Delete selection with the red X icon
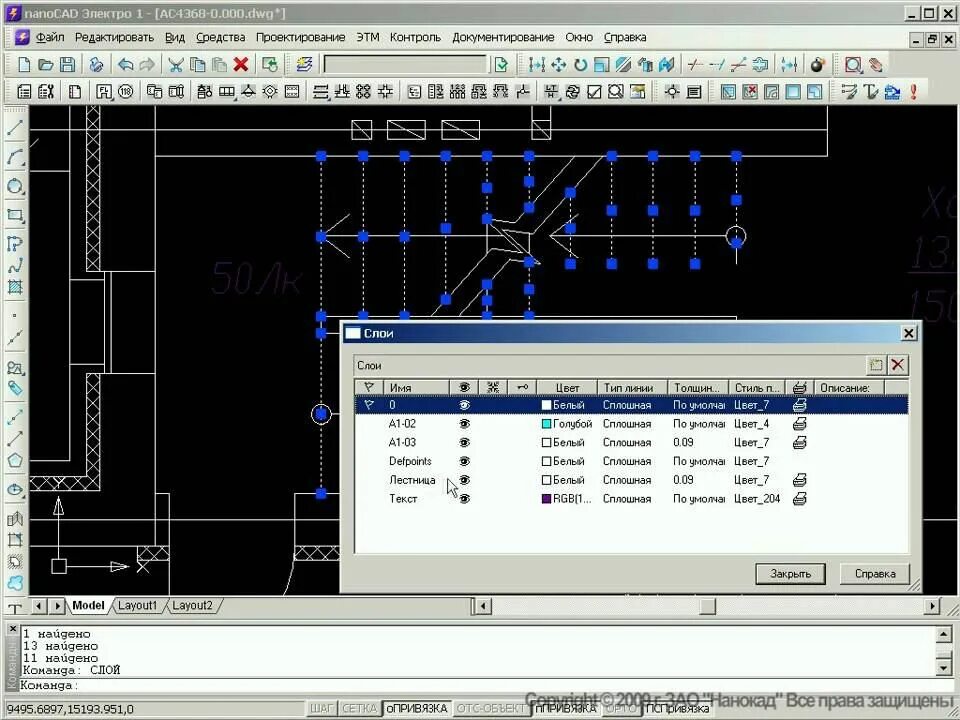The image size is (960, 720). [241, 64]
